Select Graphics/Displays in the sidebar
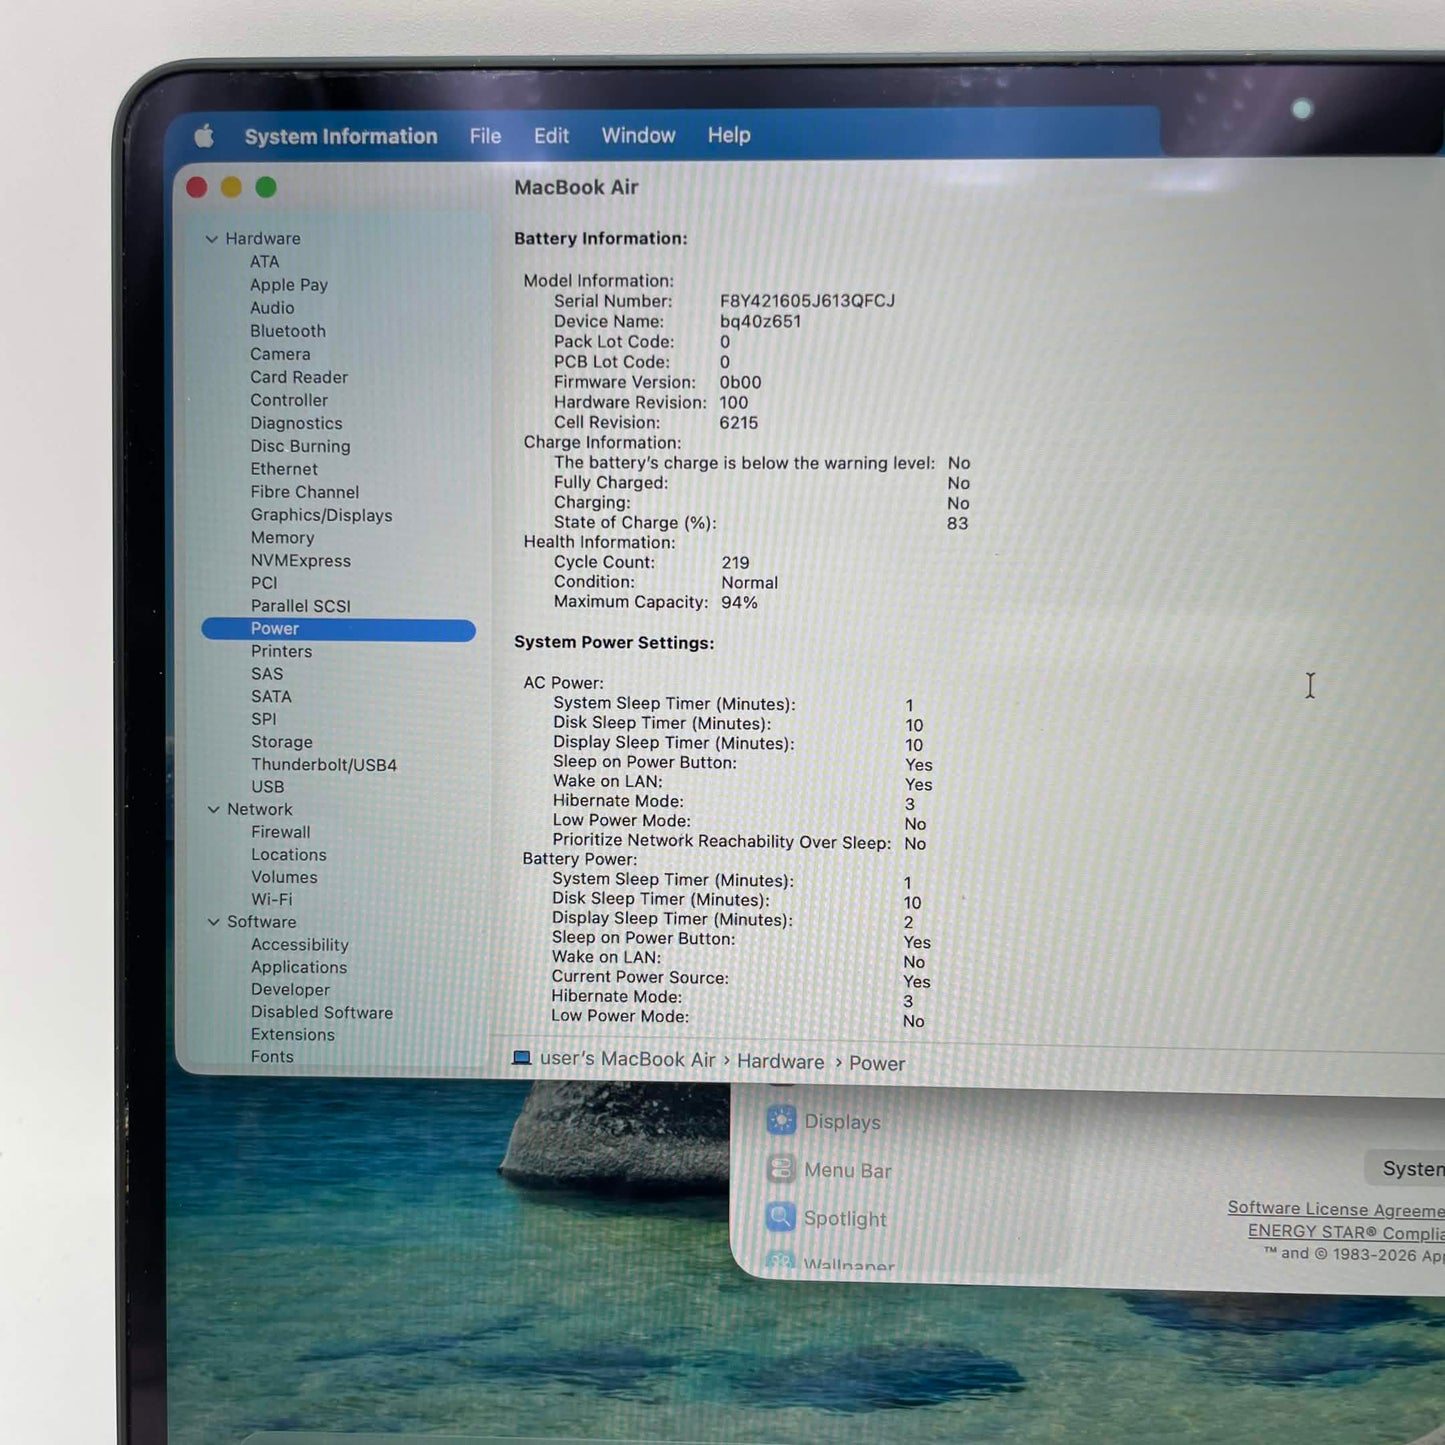 click(x=321, y=515)
